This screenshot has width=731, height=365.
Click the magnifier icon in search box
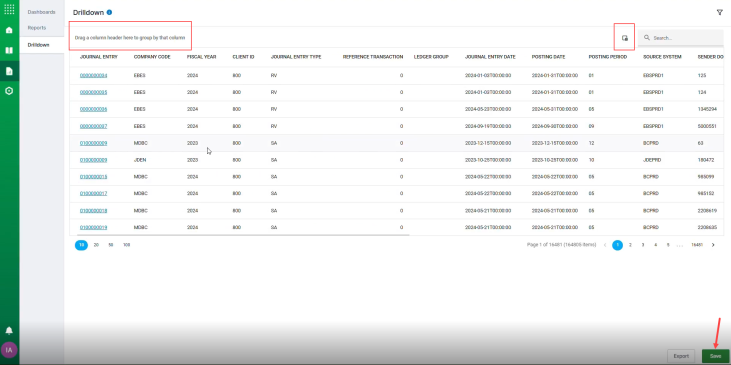(647, 38)
